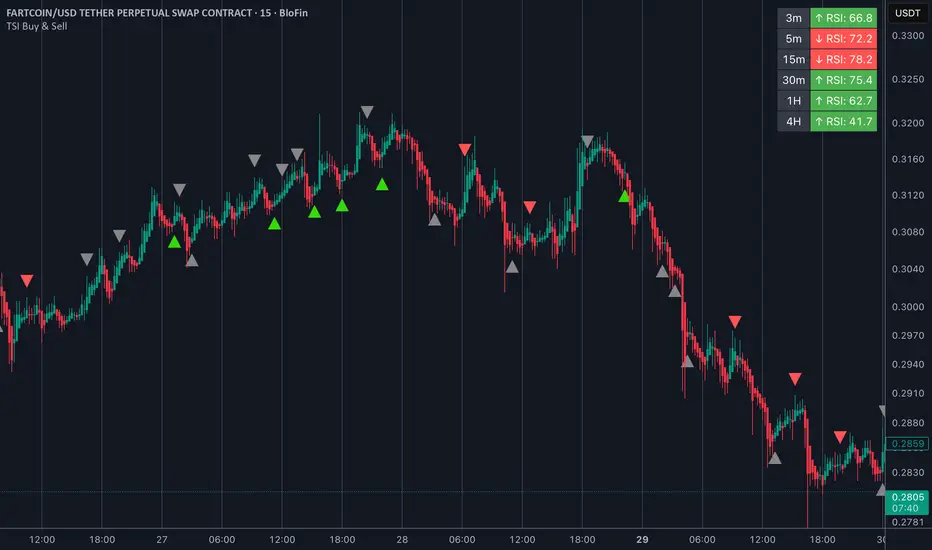
Task: Click the FARTCOIN/USD Tether Perpetual Swap title
Action: (157, 12)
